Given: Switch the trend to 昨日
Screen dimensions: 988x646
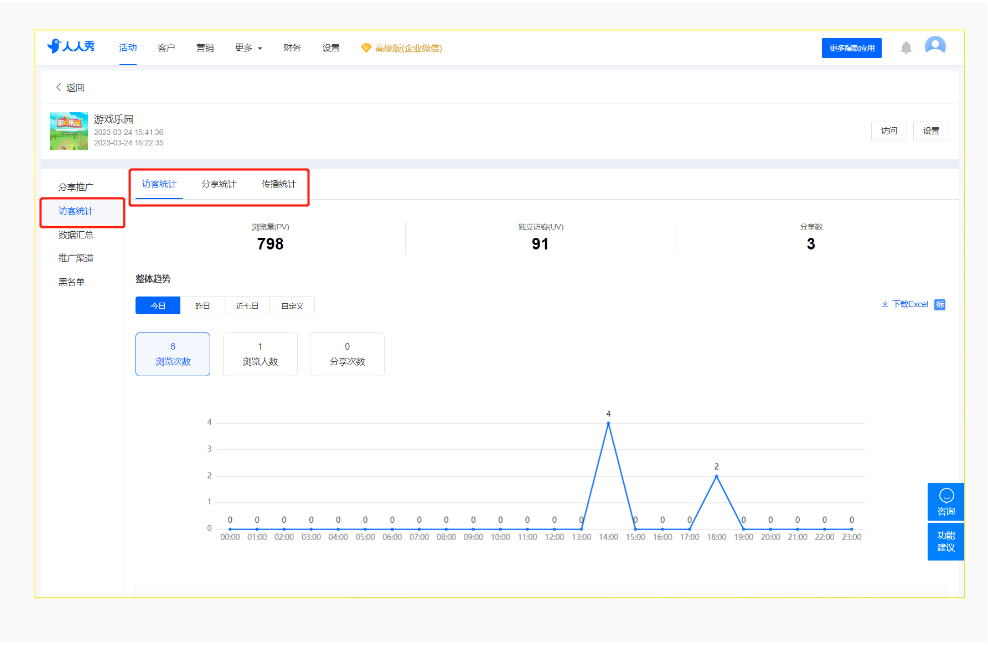Looking at the screenshot, I should click(202, 306).
